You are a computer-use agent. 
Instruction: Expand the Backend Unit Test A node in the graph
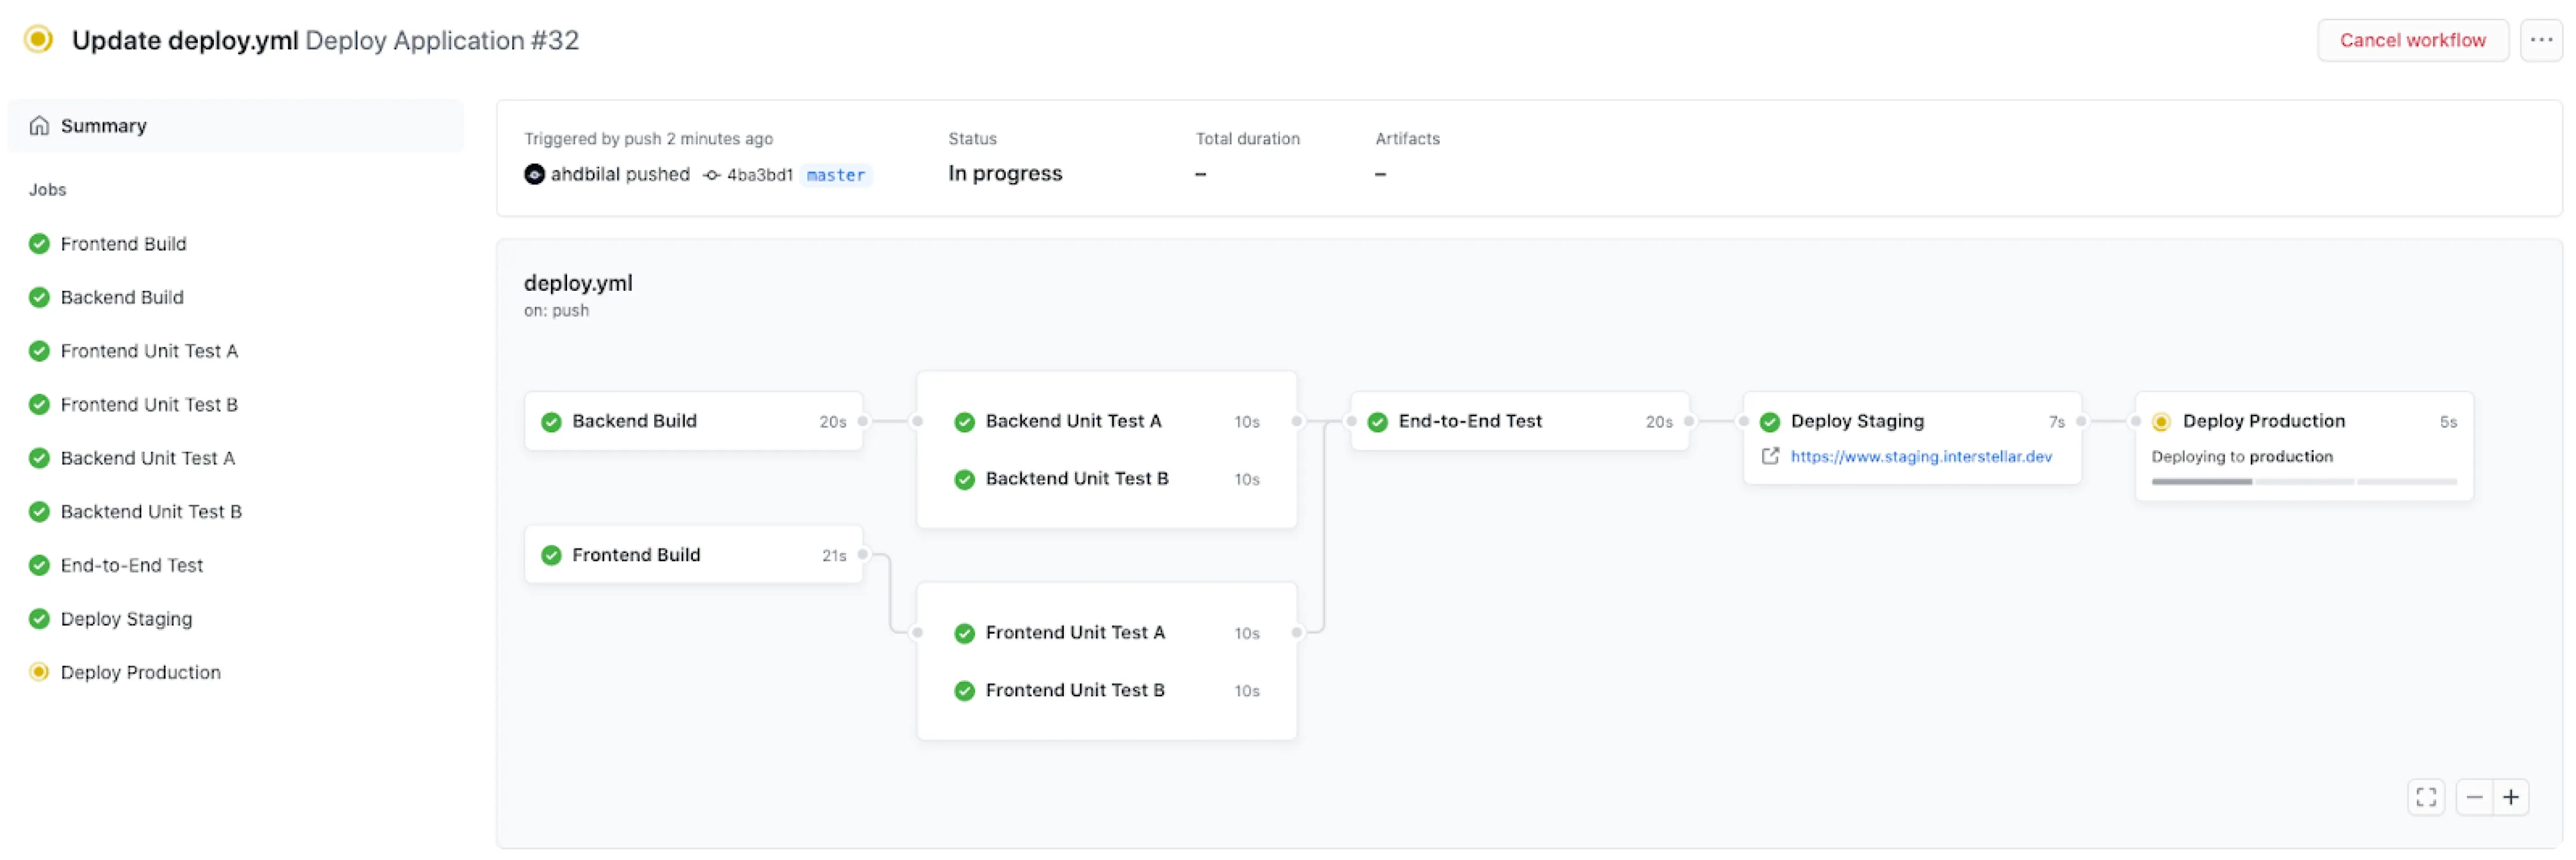1074,421
